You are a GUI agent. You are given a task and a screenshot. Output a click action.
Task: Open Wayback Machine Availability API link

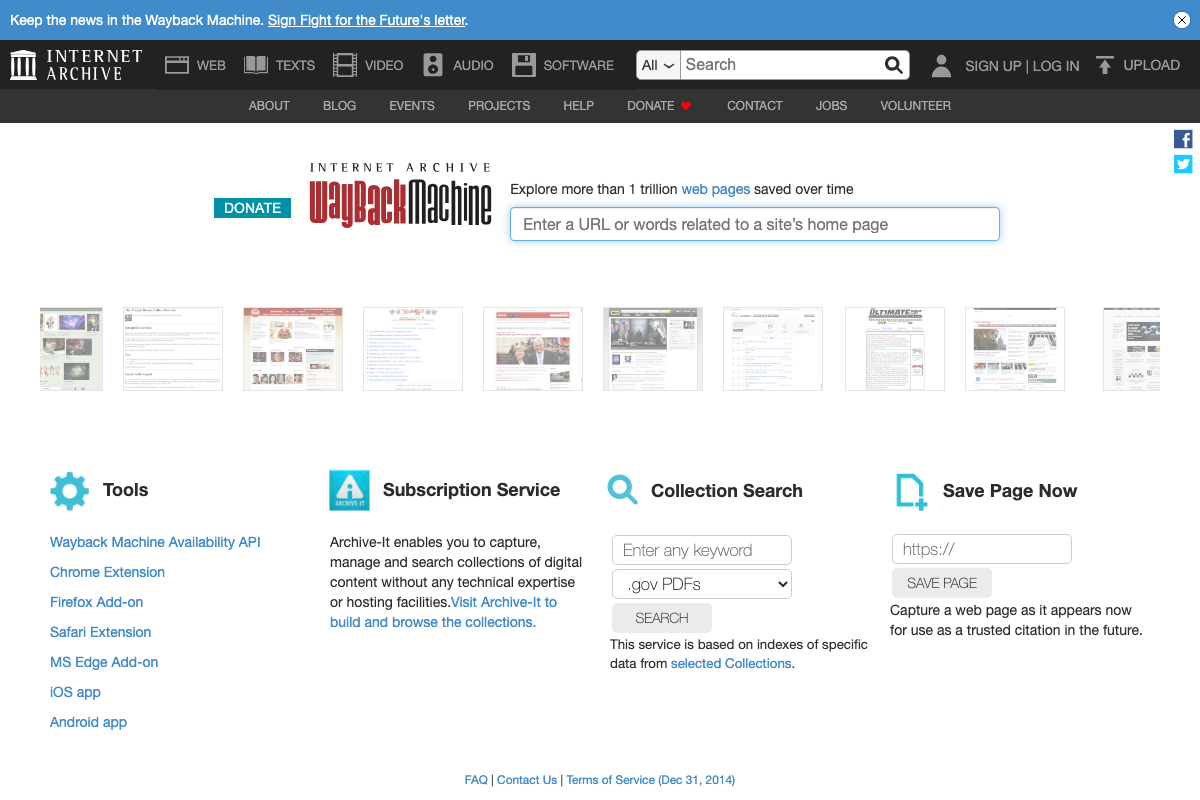(x=155, y=542)
